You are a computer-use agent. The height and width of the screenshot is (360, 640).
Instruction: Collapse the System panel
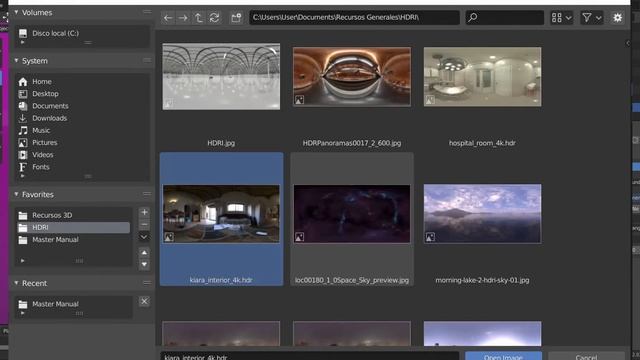[16, 60]
